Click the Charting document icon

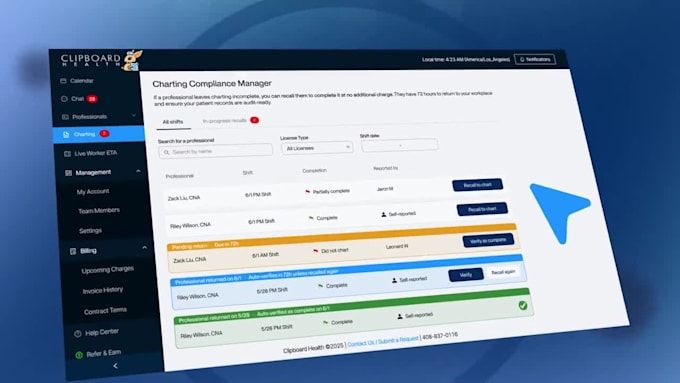66,135
